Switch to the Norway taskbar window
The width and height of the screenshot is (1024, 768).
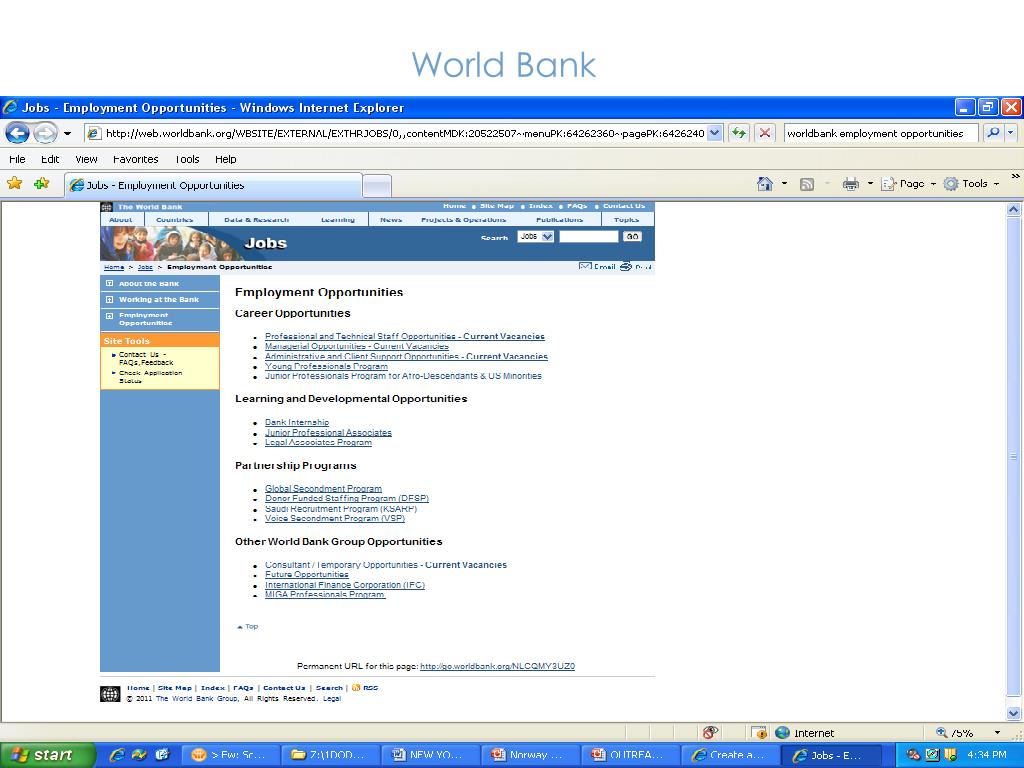click(529, 755)
